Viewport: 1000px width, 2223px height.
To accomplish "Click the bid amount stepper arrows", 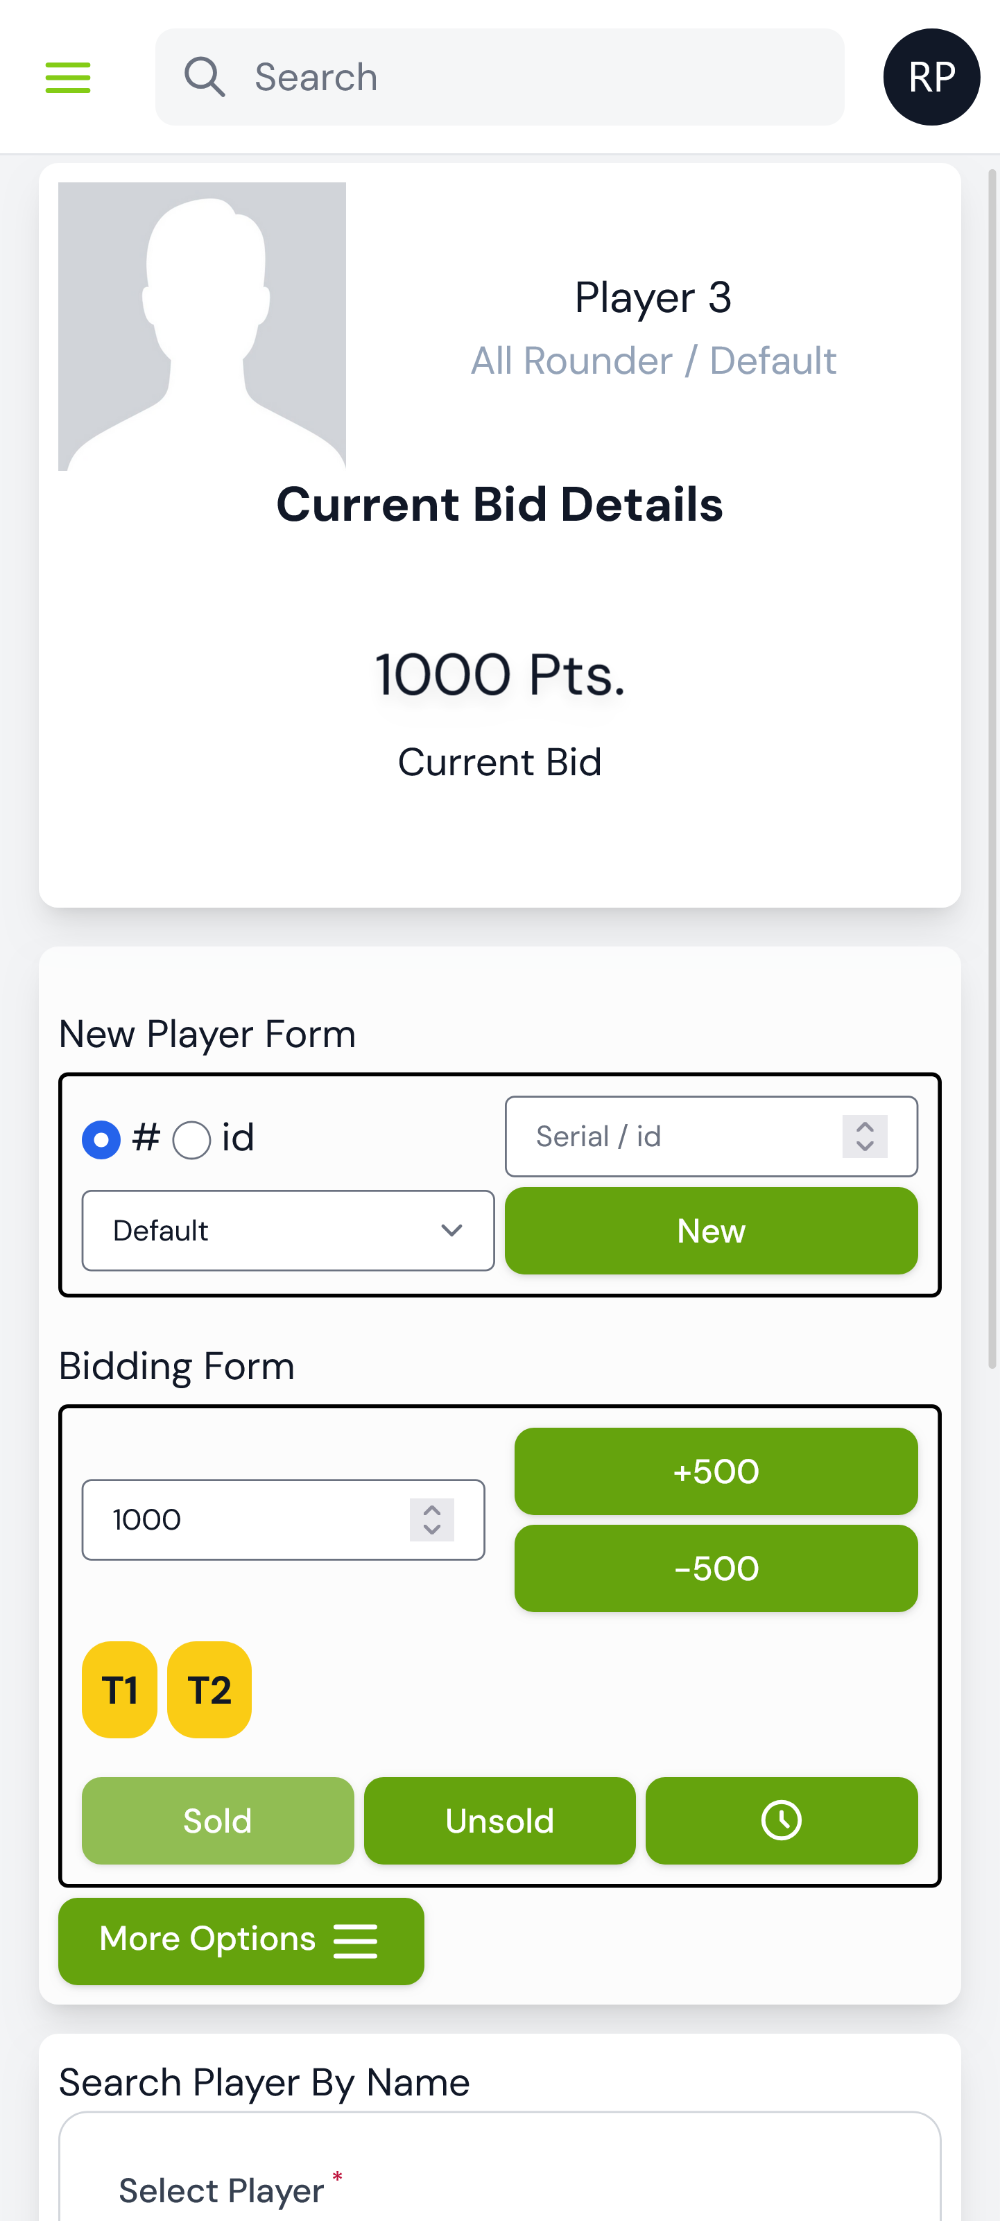I will 432,1519.
